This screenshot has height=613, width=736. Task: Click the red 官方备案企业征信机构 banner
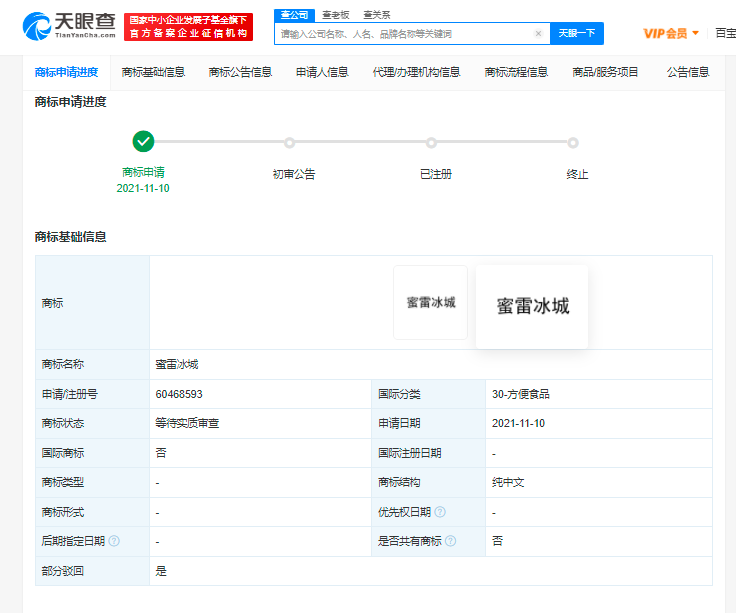[188, 27]
